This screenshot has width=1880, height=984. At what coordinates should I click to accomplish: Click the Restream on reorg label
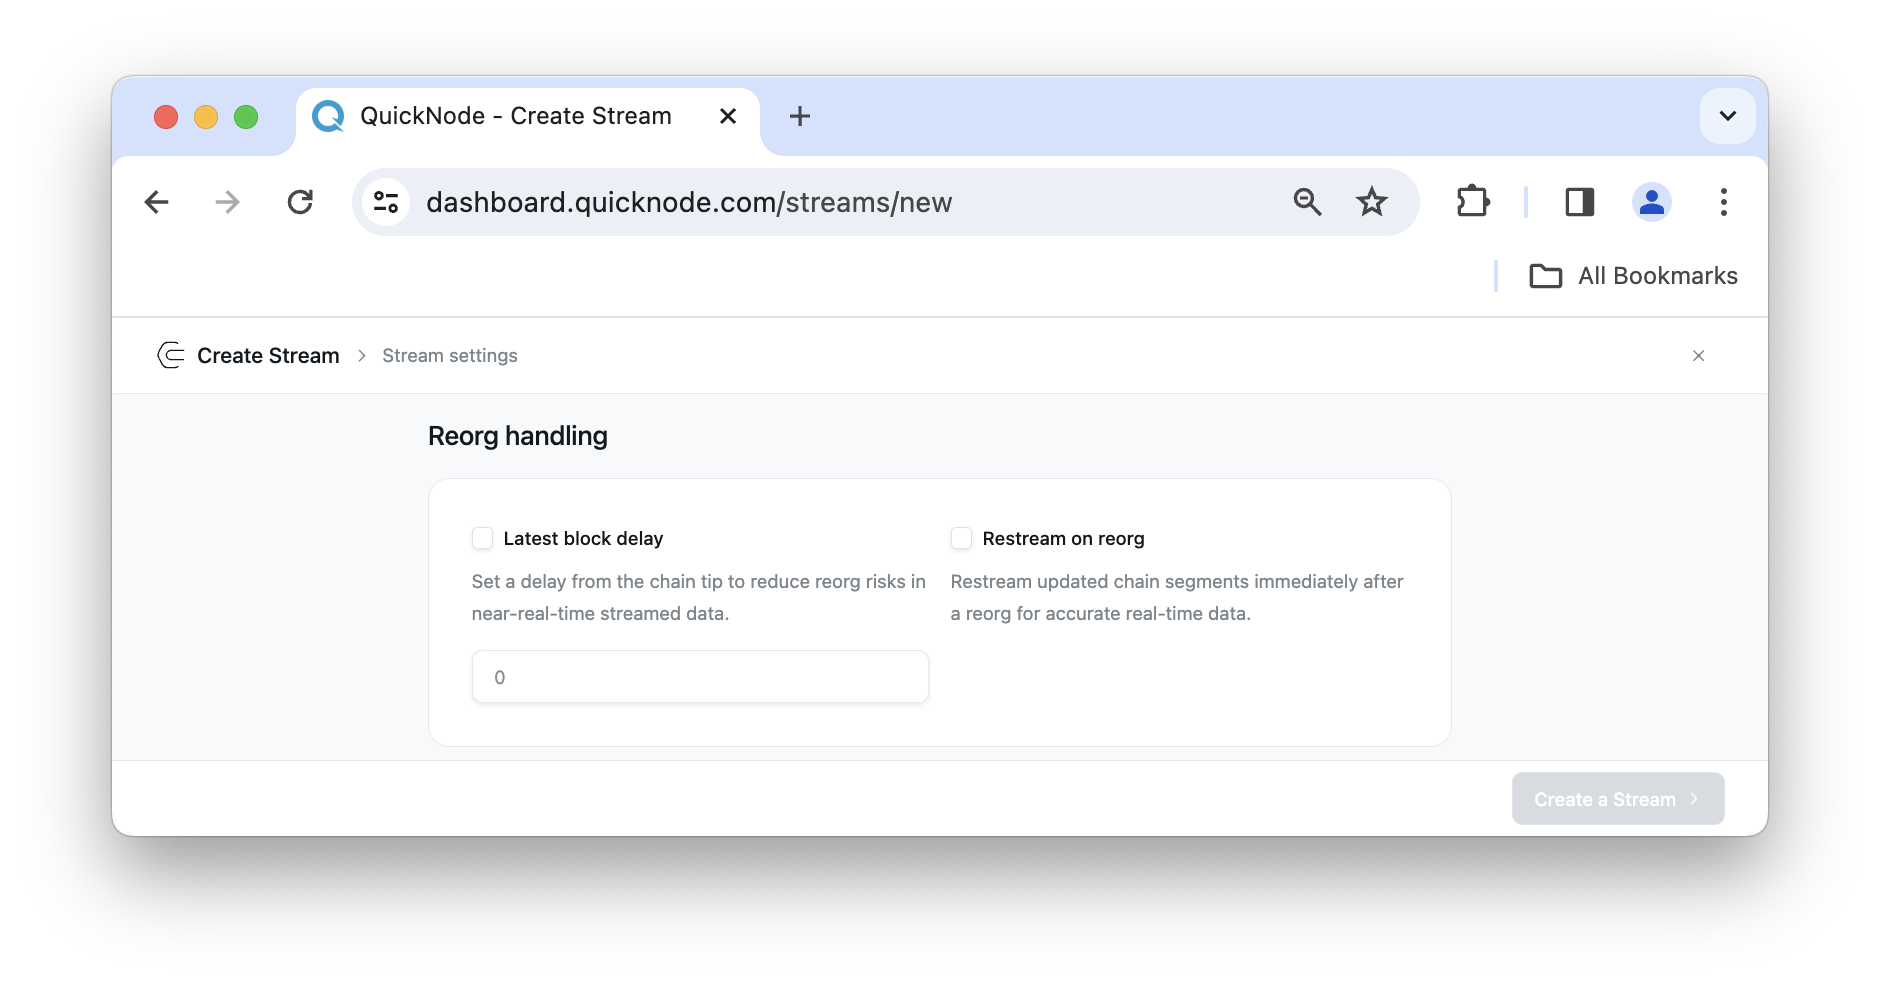tap(1063, 539)
